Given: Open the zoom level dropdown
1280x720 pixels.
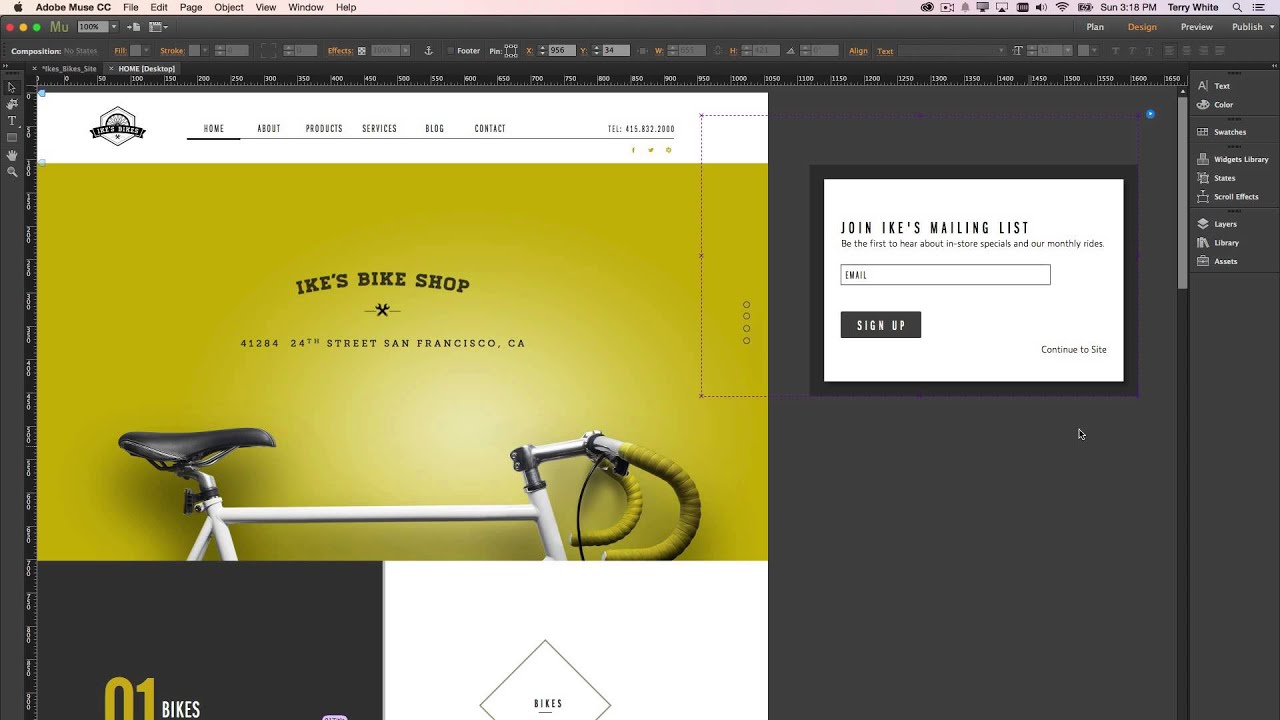Looking at the screenshot, I should tap(114, 27).
